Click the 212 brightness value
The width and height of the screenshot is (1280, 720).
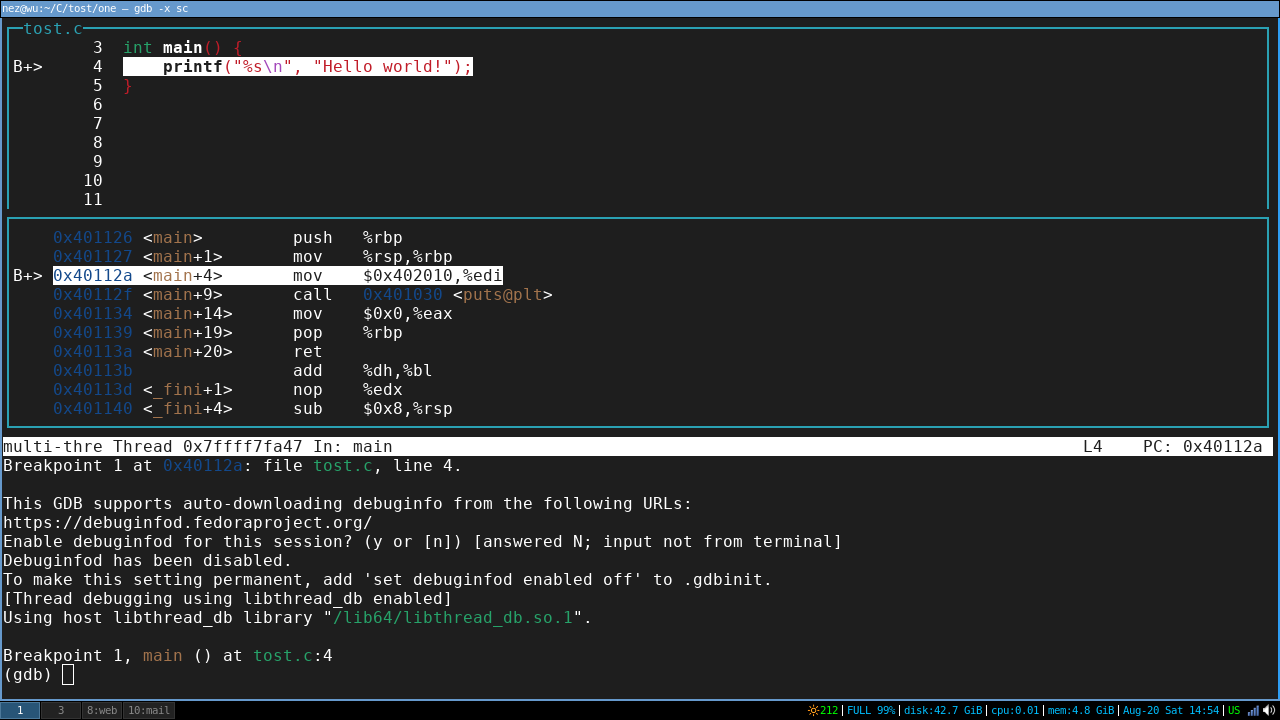(x=829, y=710)
